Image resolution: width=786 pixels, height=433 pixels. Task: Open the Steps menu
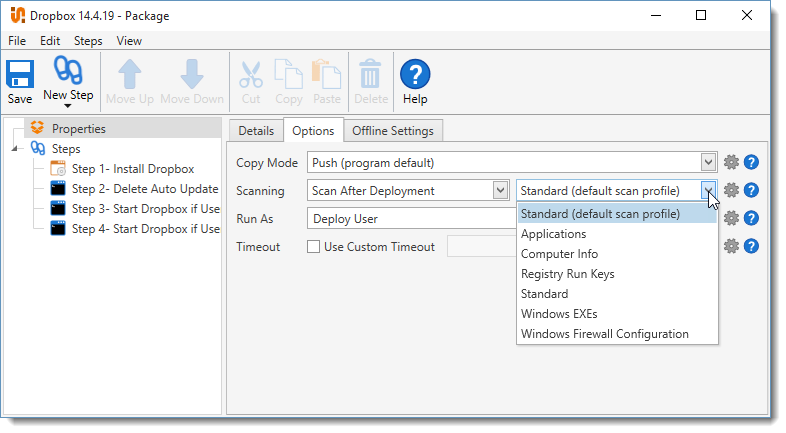[88, 41]
